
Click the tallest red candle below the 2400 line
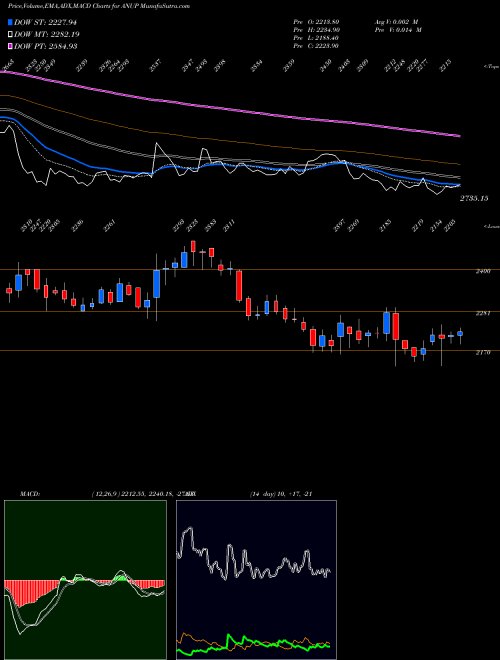pos(239,286)
